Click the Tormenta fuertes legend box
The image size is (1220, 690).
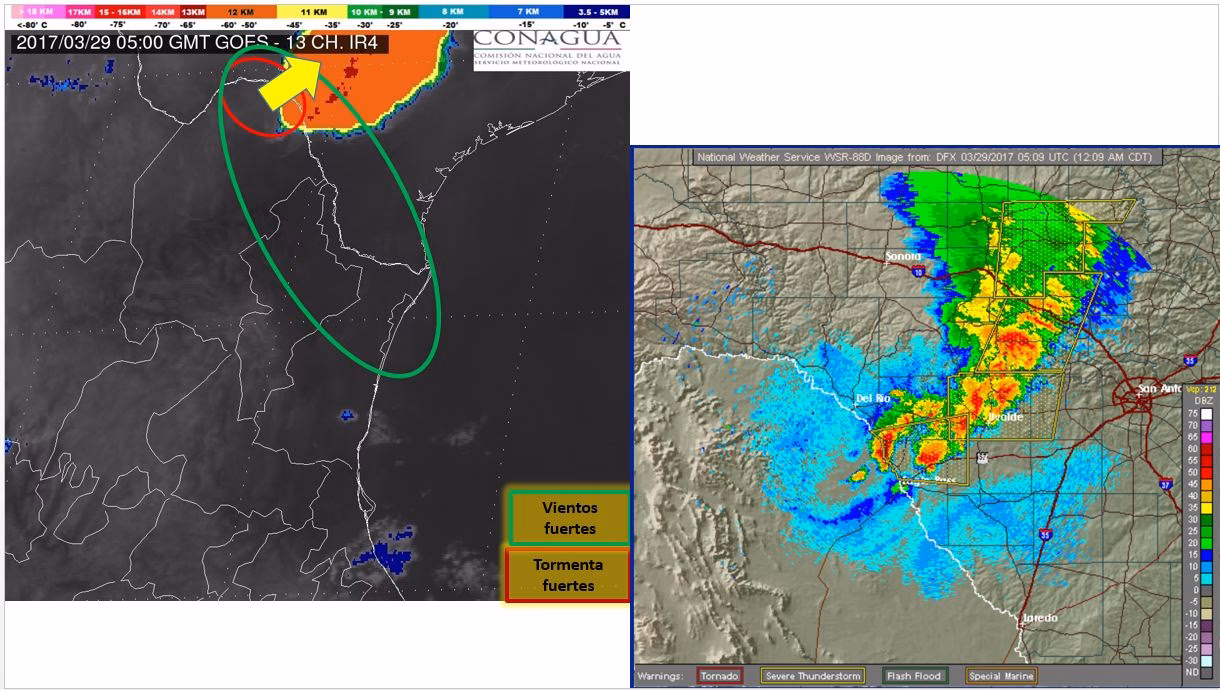click(567, 573)
